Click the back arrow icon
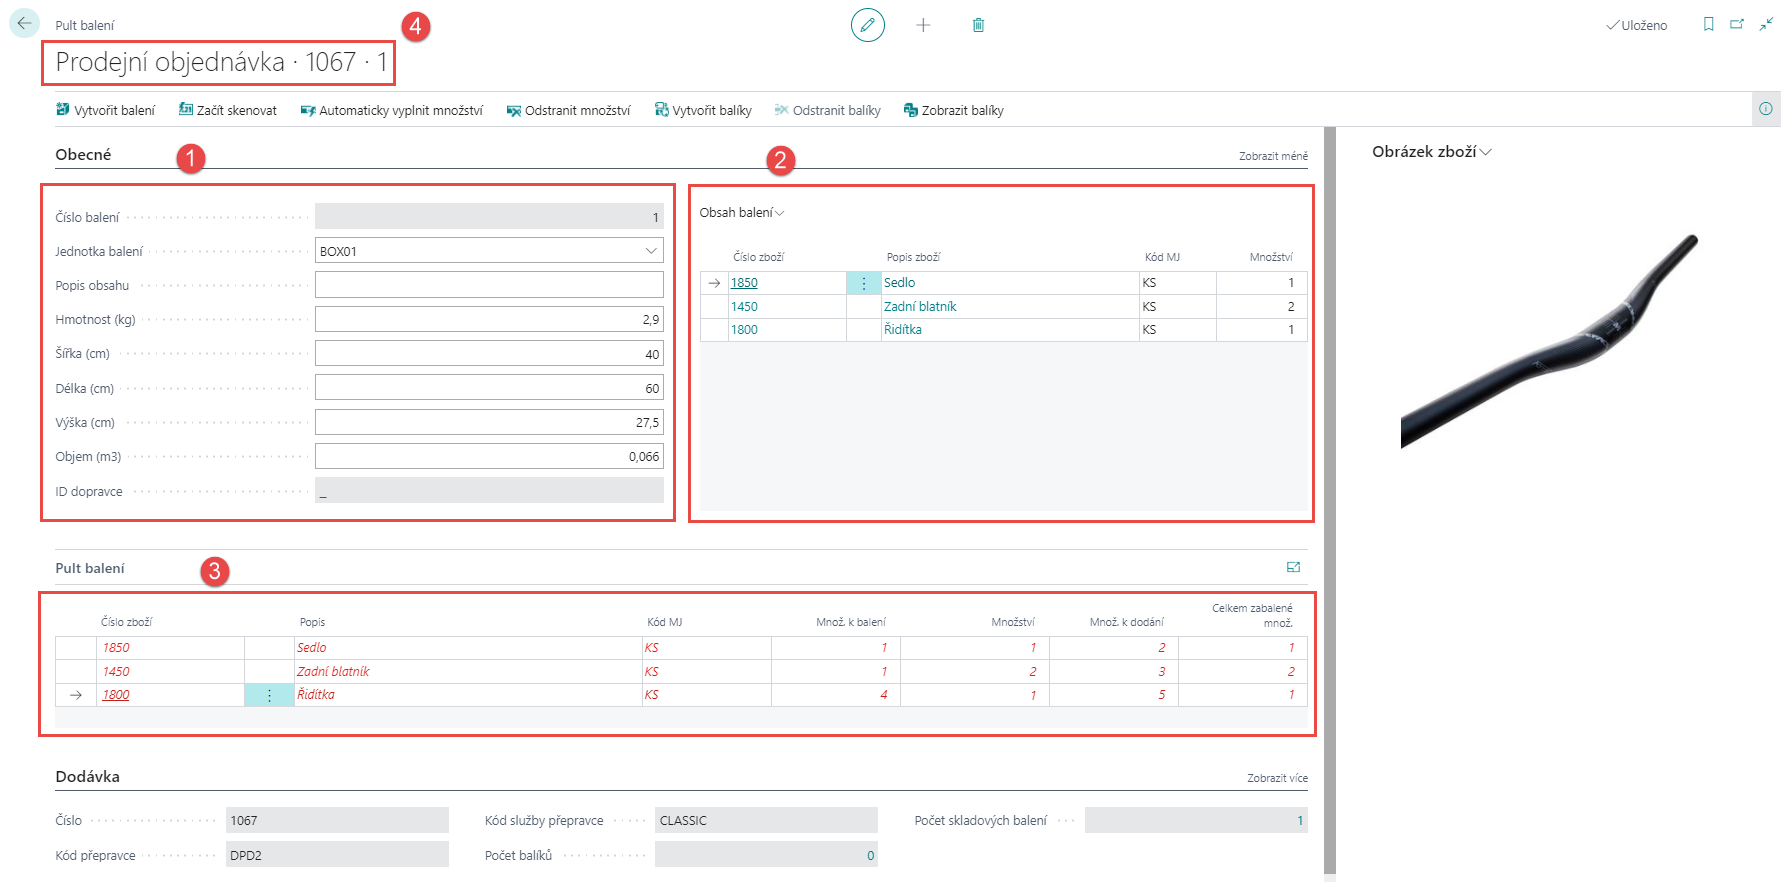This screenshot has height=882, width=1791. pos(24,23)
